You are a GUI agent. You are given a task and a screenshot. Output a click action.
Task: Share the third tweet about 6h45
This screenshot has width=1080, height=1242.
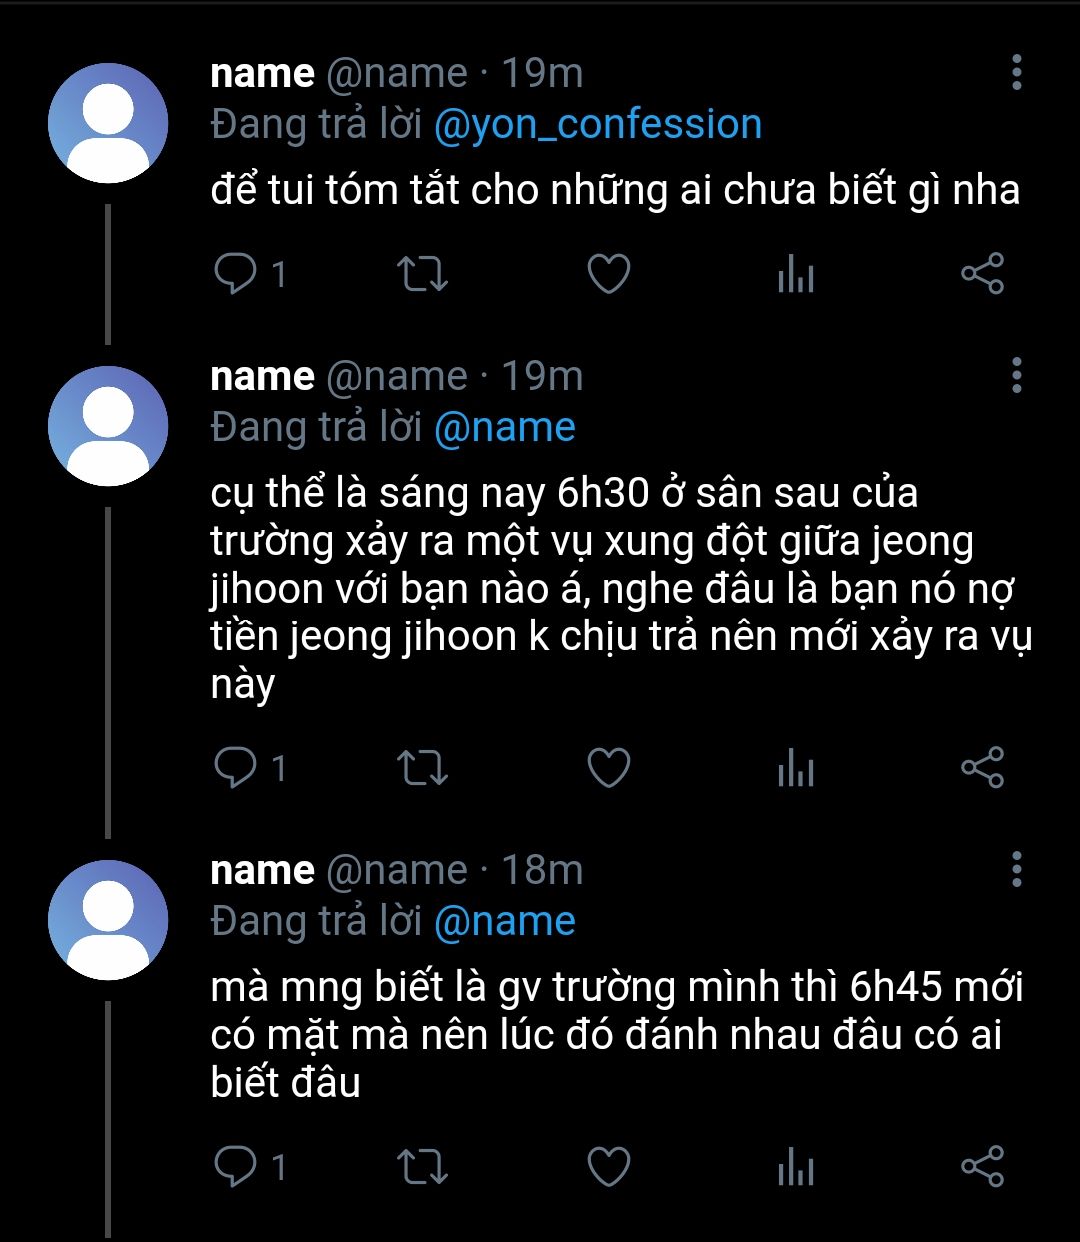pos(981,1166)
